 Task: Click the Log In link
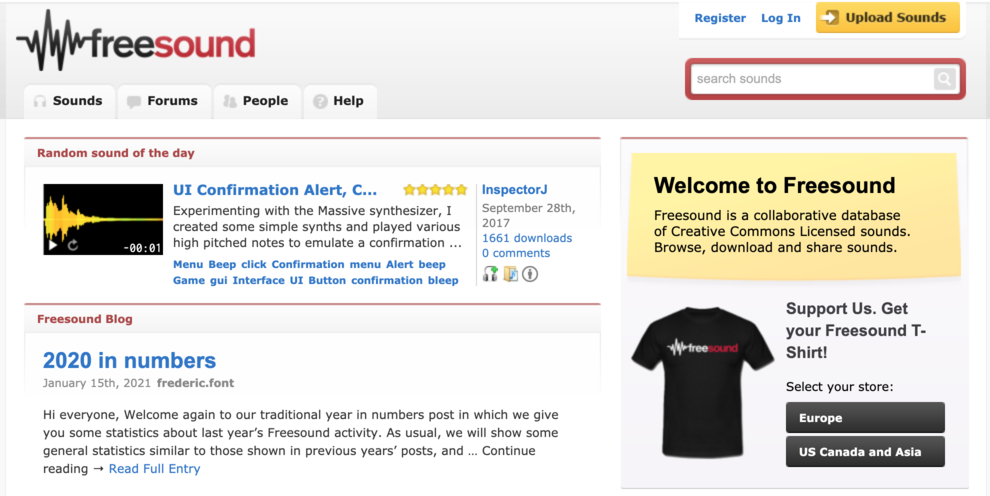pos(780,18)
